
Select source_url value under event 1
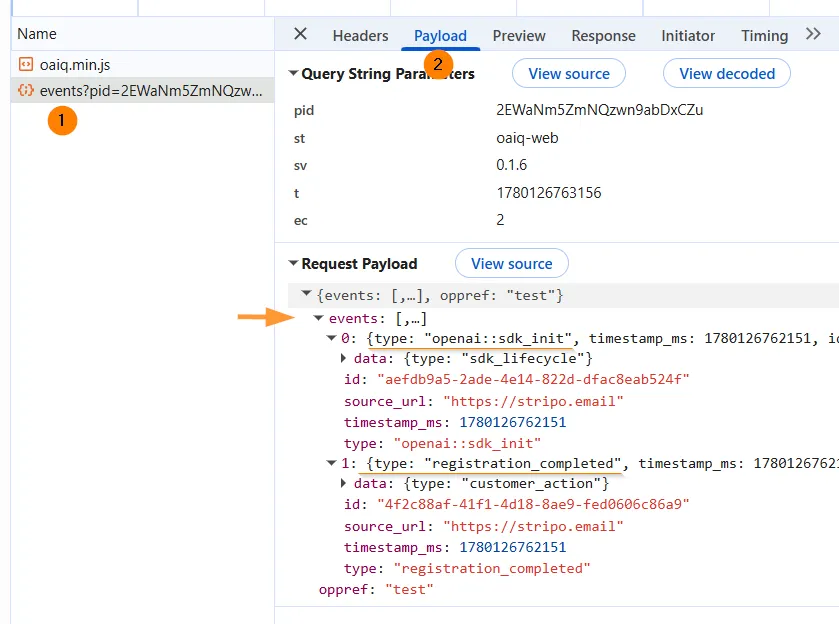tap(533, 527)
